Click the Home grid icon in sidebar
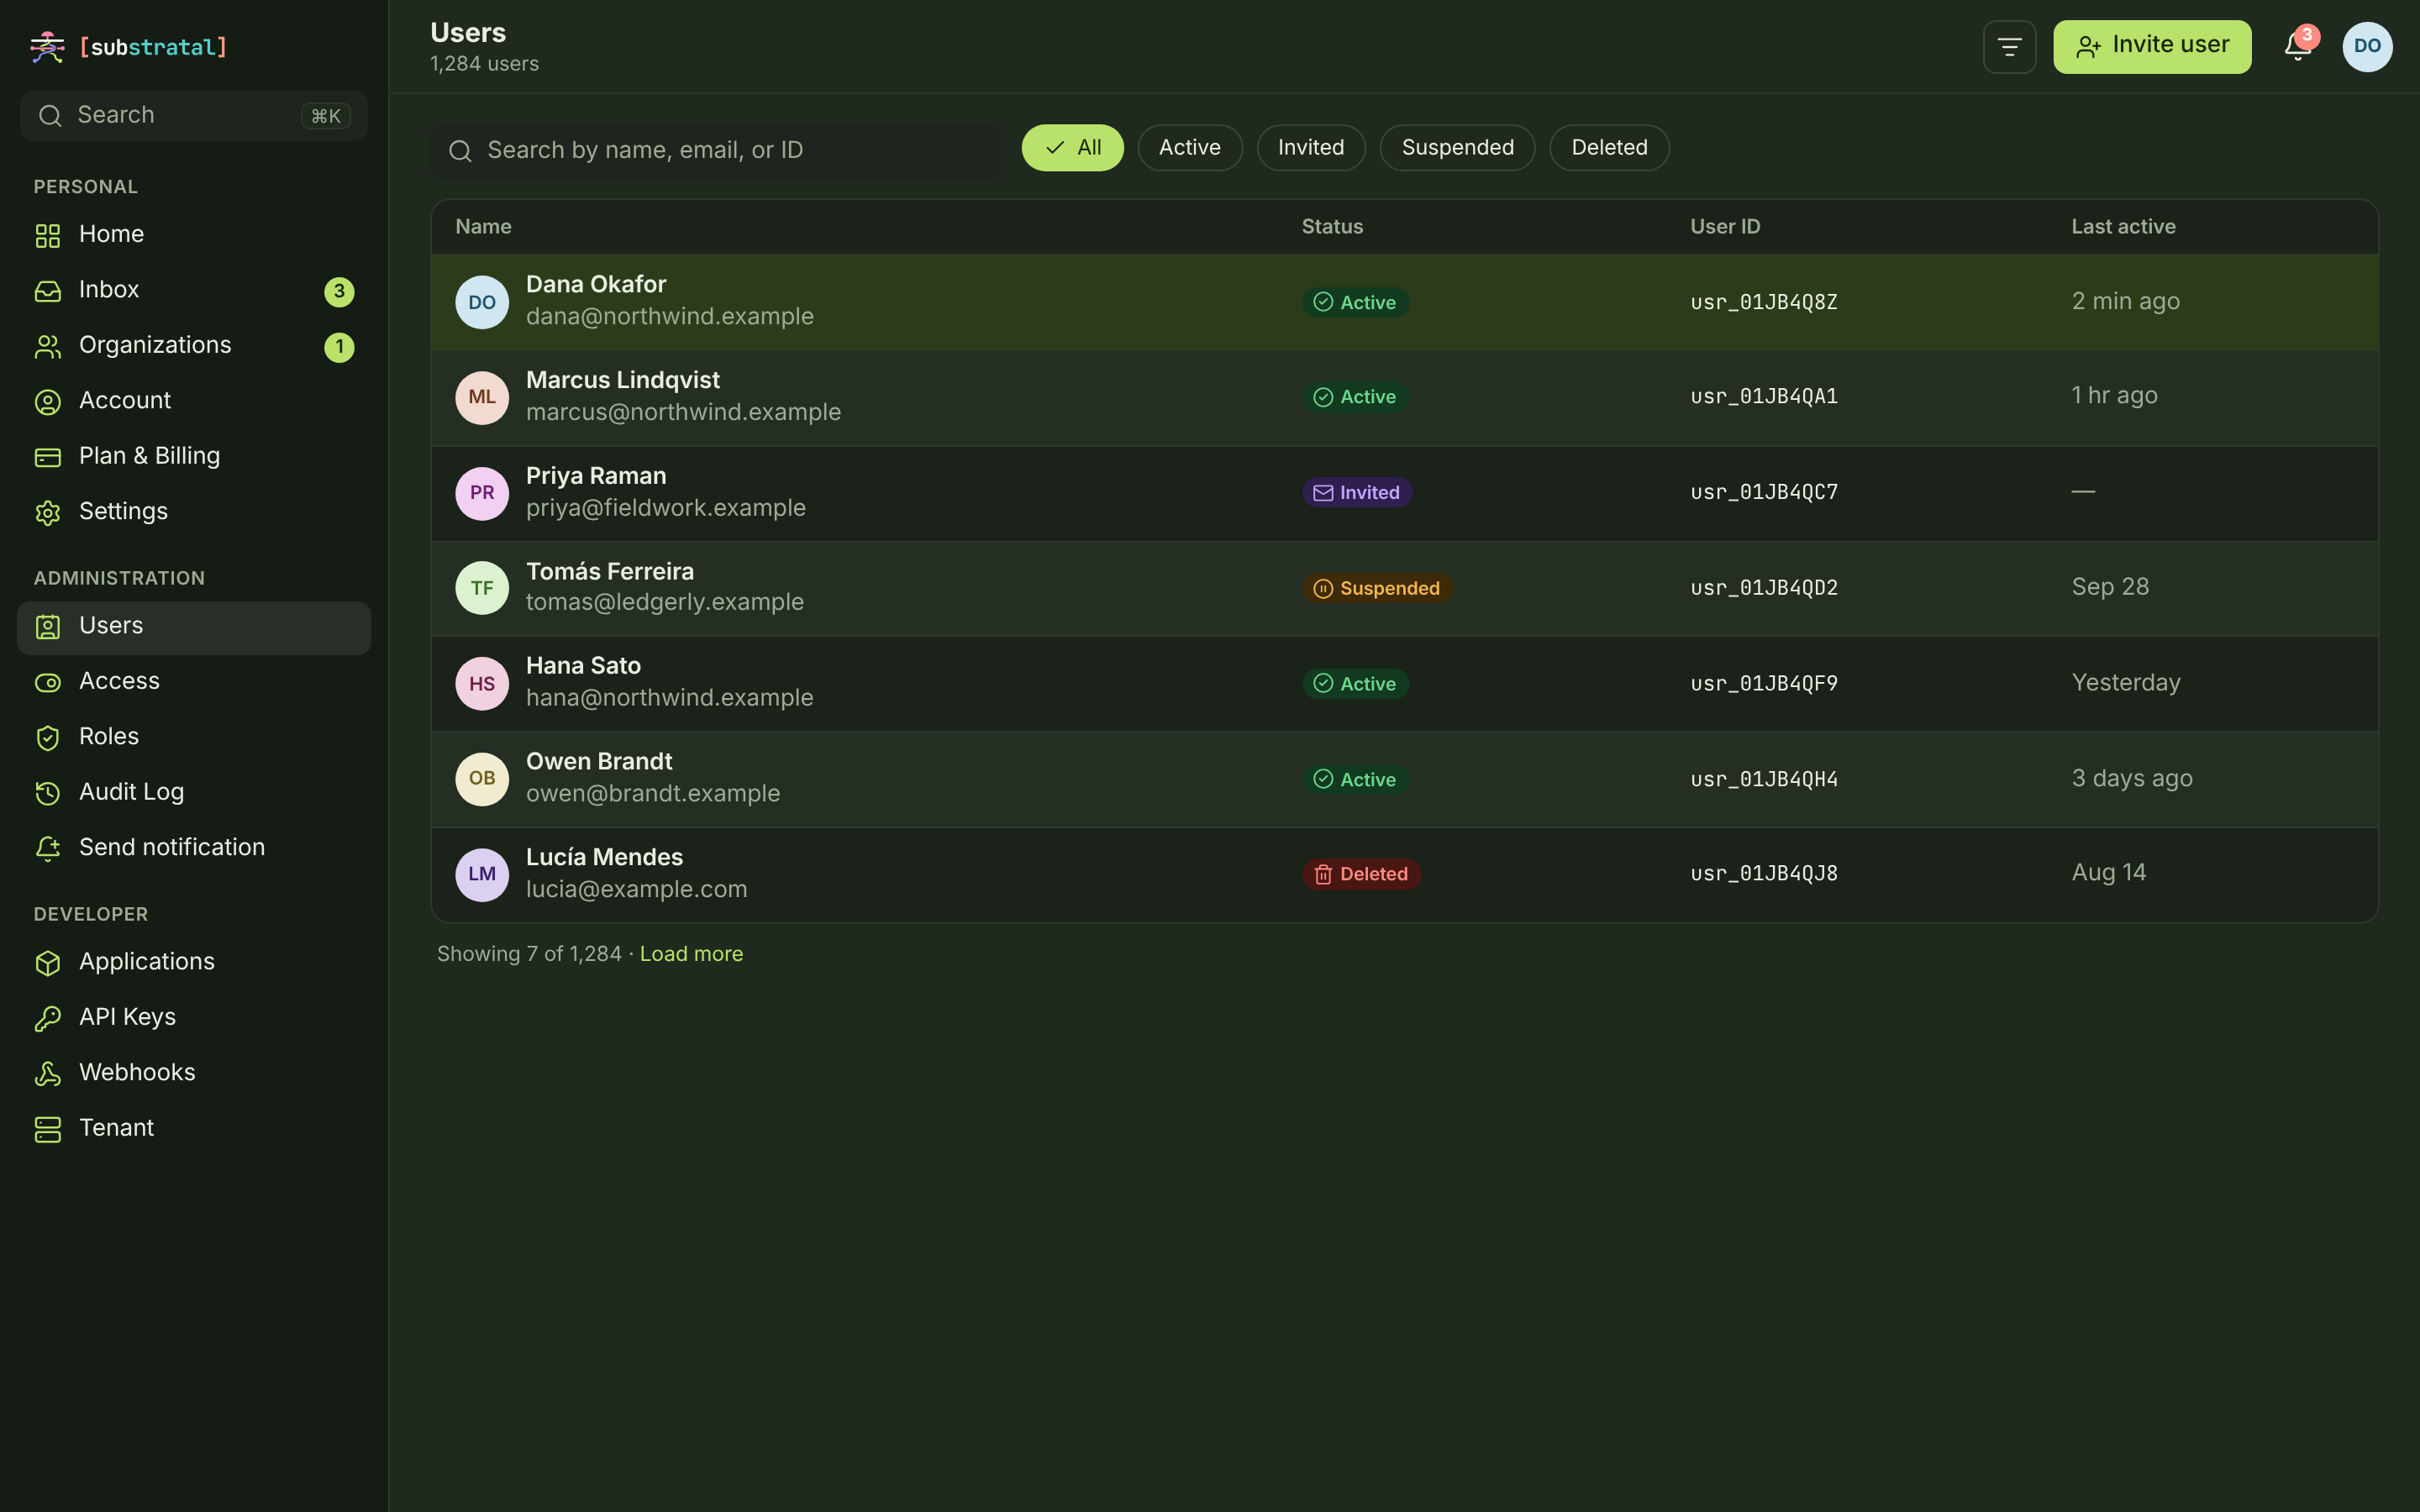 point(48,236)
